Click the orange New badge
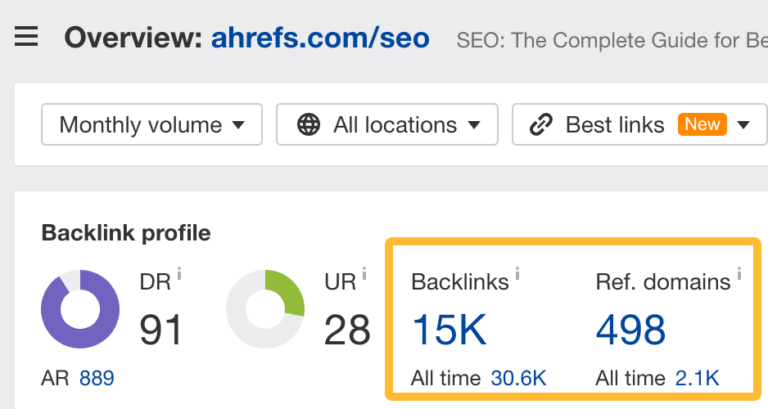Screen dimensions: 768x409 702,124
